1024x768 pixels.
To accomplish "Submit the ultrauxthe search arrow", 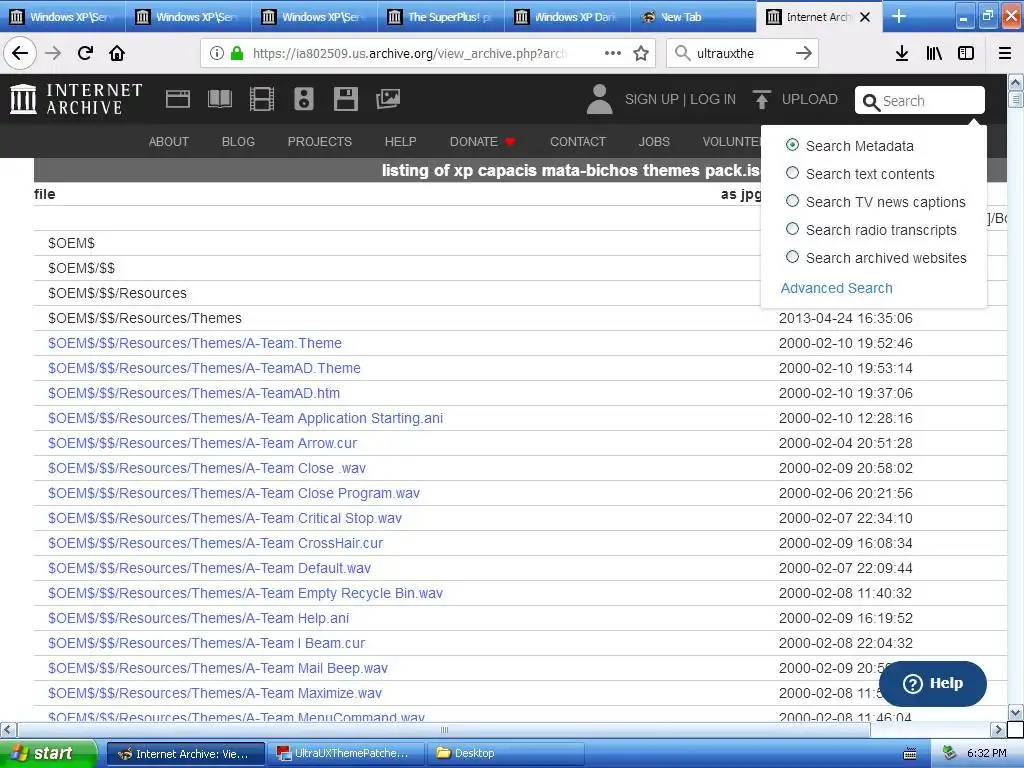I will (x=804, y=54).
